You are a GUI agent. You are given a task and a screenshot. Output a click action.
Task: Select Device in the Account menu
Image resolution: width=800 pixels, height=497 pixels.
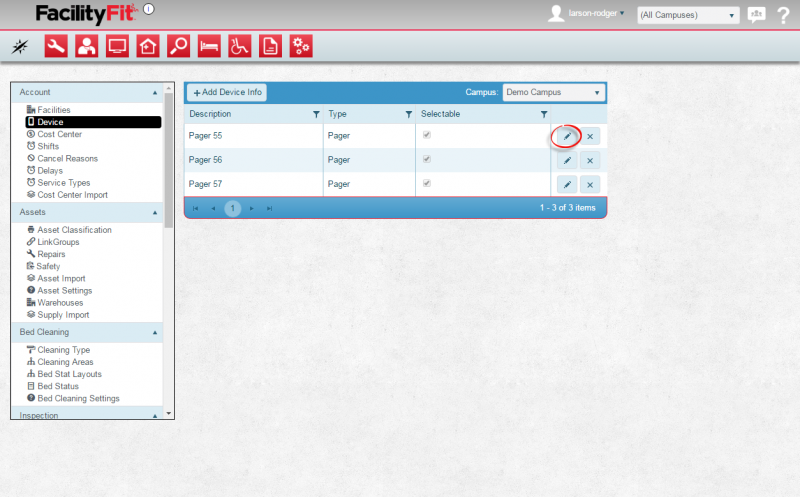click(93, 122)
